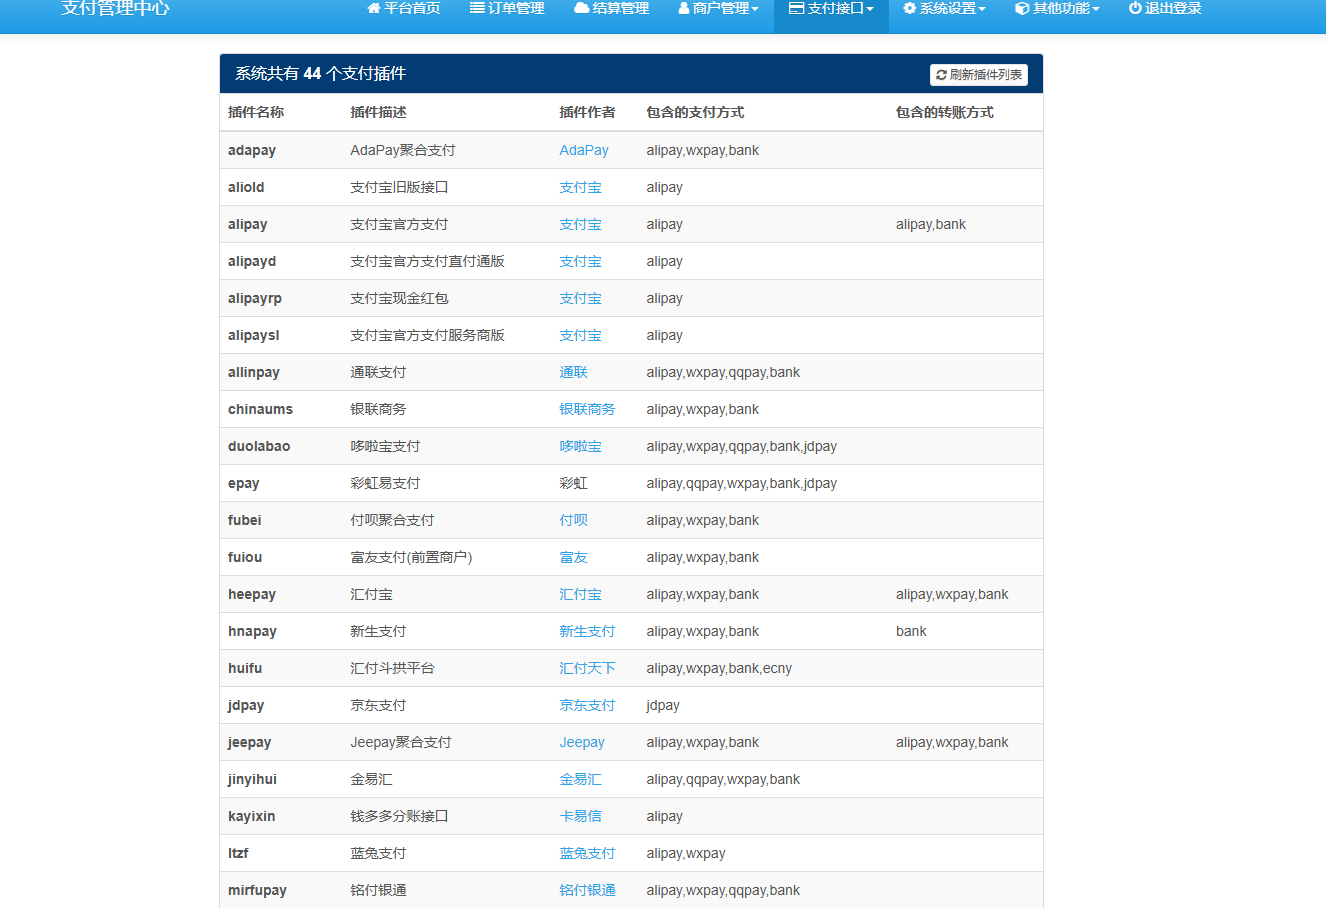Screen dimensions: 1326x908
Task: Click the cloud icon beside 结算管理
Action: click(x=582, y=8)
